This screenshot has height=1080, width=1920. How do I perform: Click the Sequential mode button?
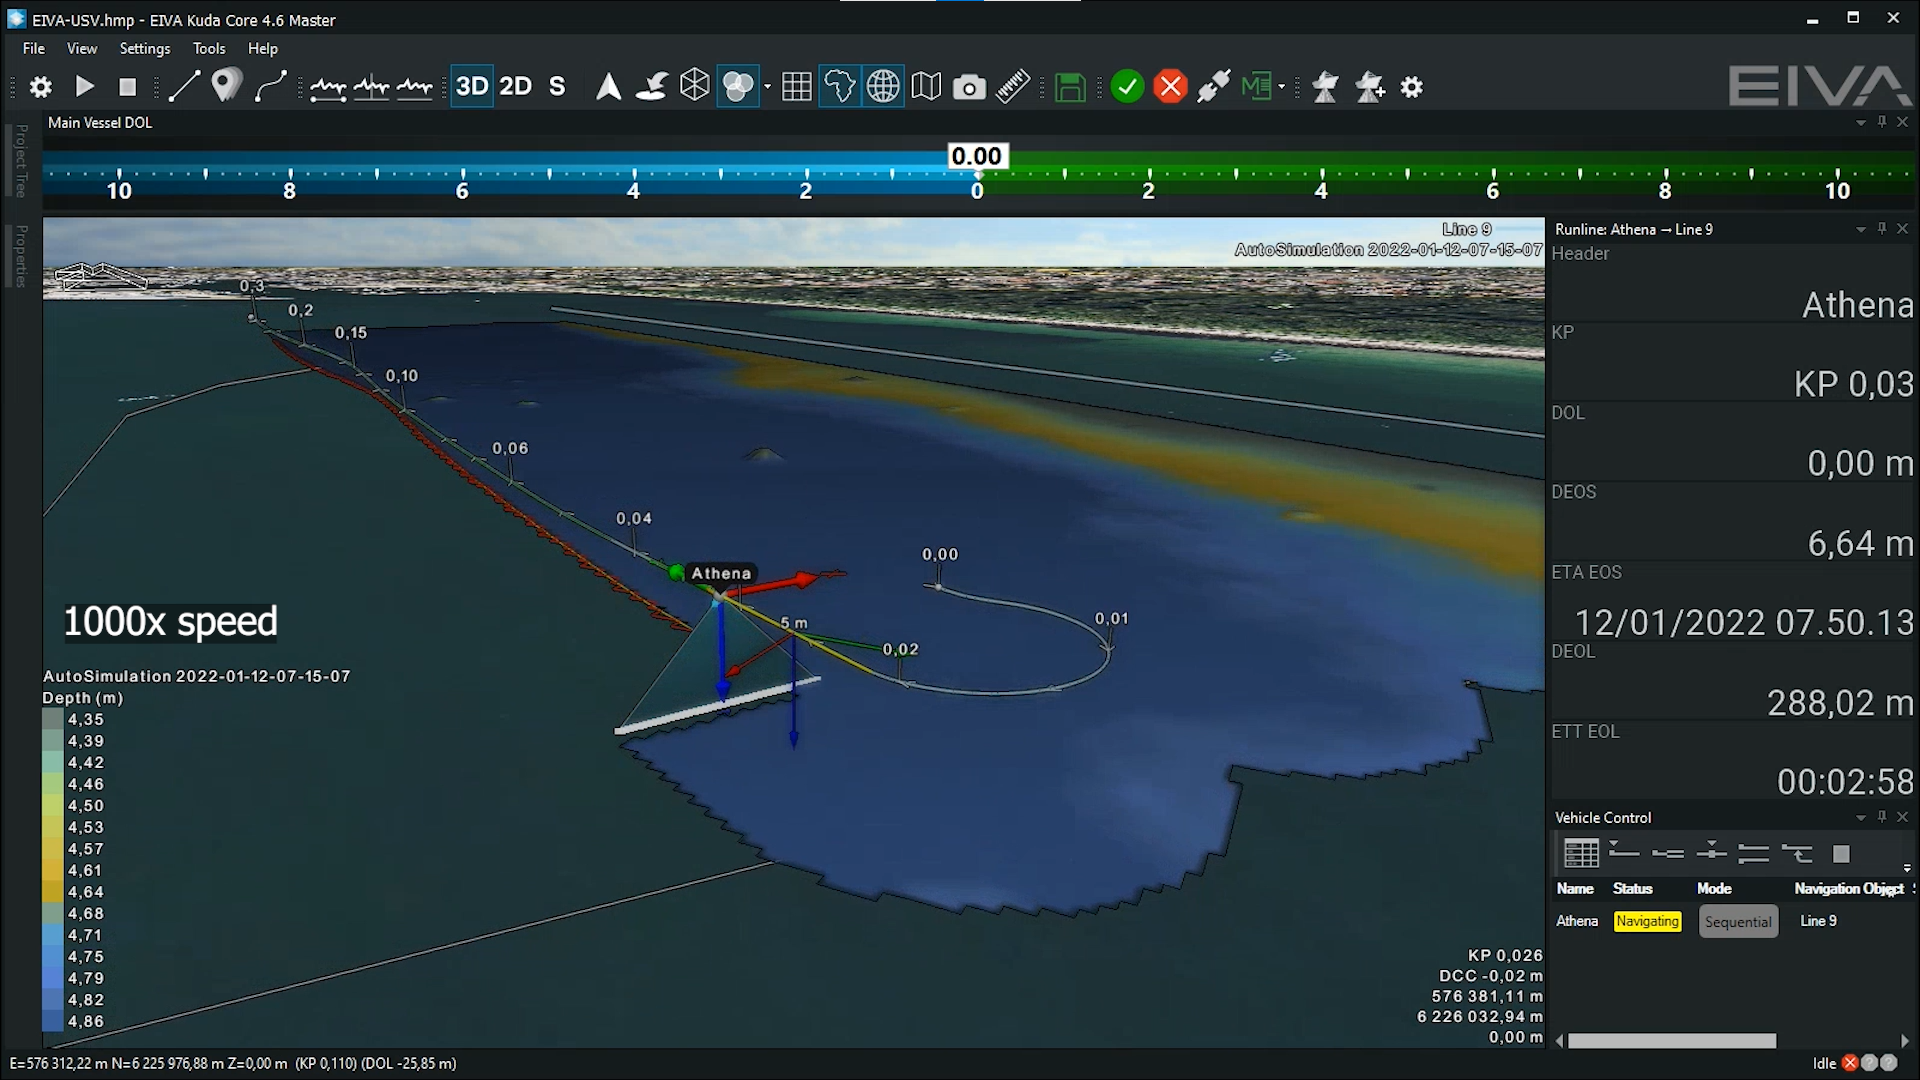1738,922
